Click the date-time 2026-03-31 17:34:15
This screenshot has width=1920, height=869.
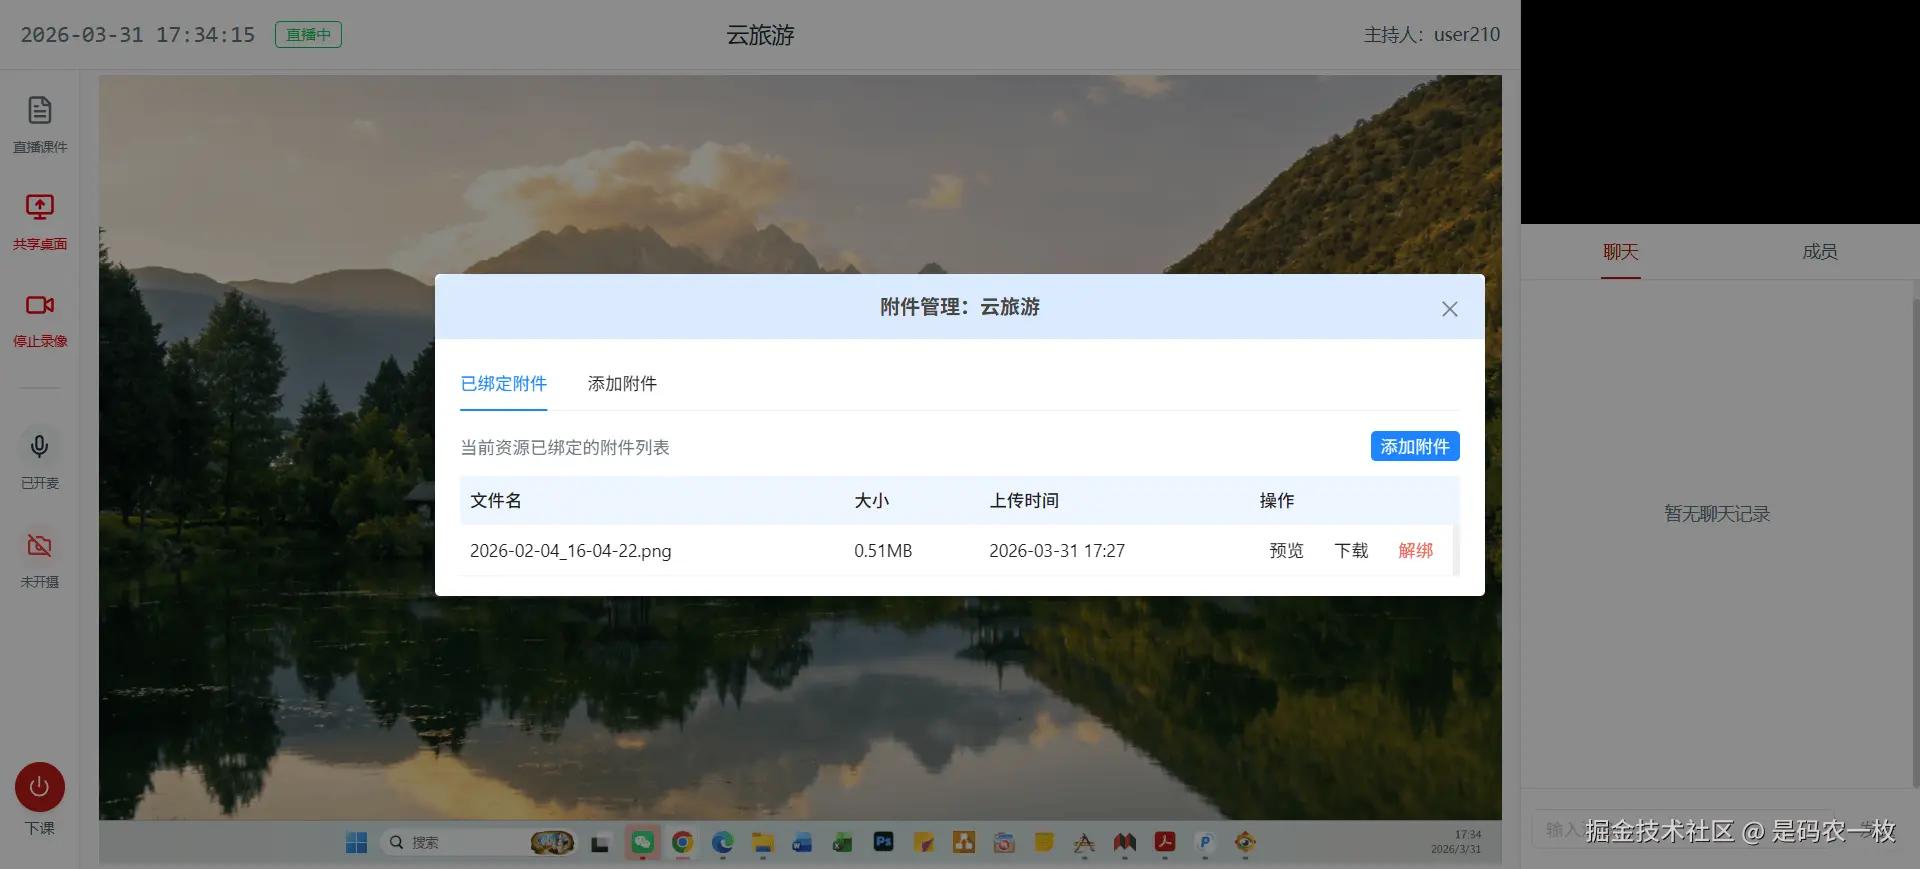pos(138,35)
